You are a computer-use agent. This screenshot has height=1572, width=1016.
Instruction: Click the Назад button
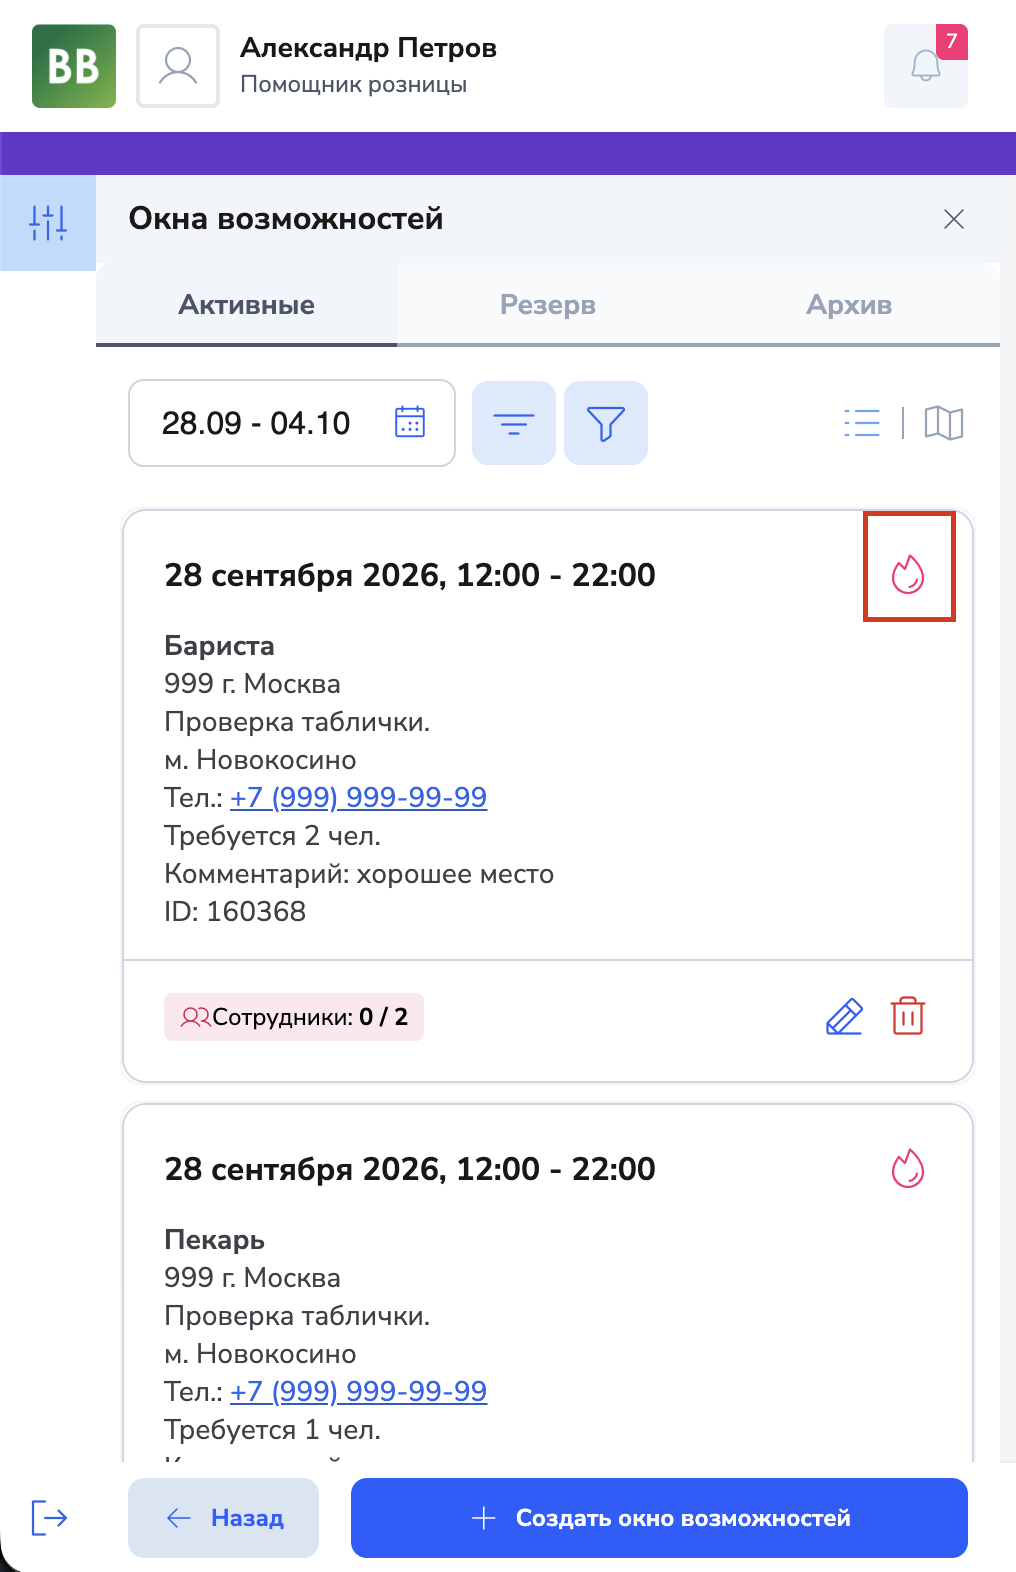[x=223, y=1518]
